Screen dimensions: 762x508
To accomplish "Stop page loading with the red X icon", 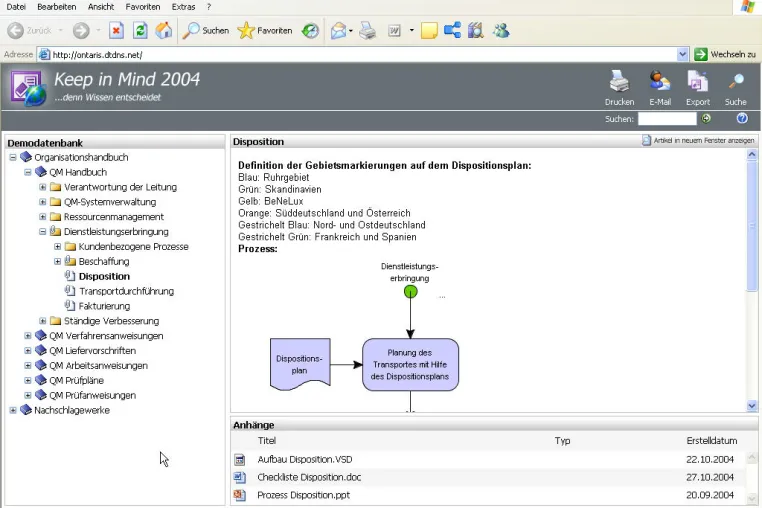I will pyautogui.click(x=116, y=31).
